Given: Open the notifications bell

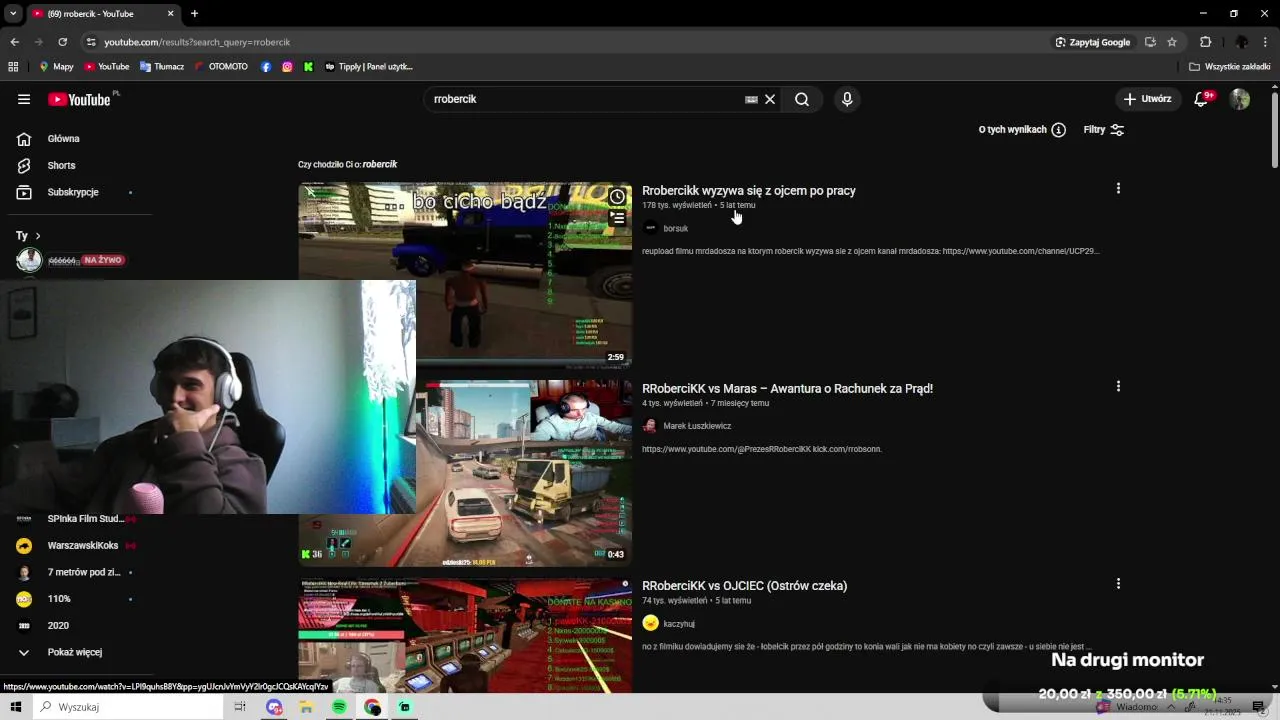Looking at the screenshot, I should pyautogui.click(x=1201, y=99).
